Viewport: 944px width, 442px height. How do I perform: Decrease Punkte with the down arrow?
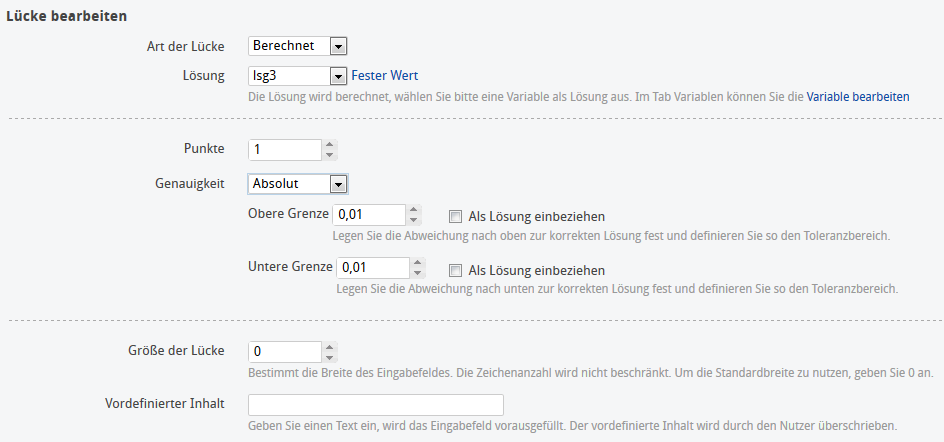click(330, 154)
